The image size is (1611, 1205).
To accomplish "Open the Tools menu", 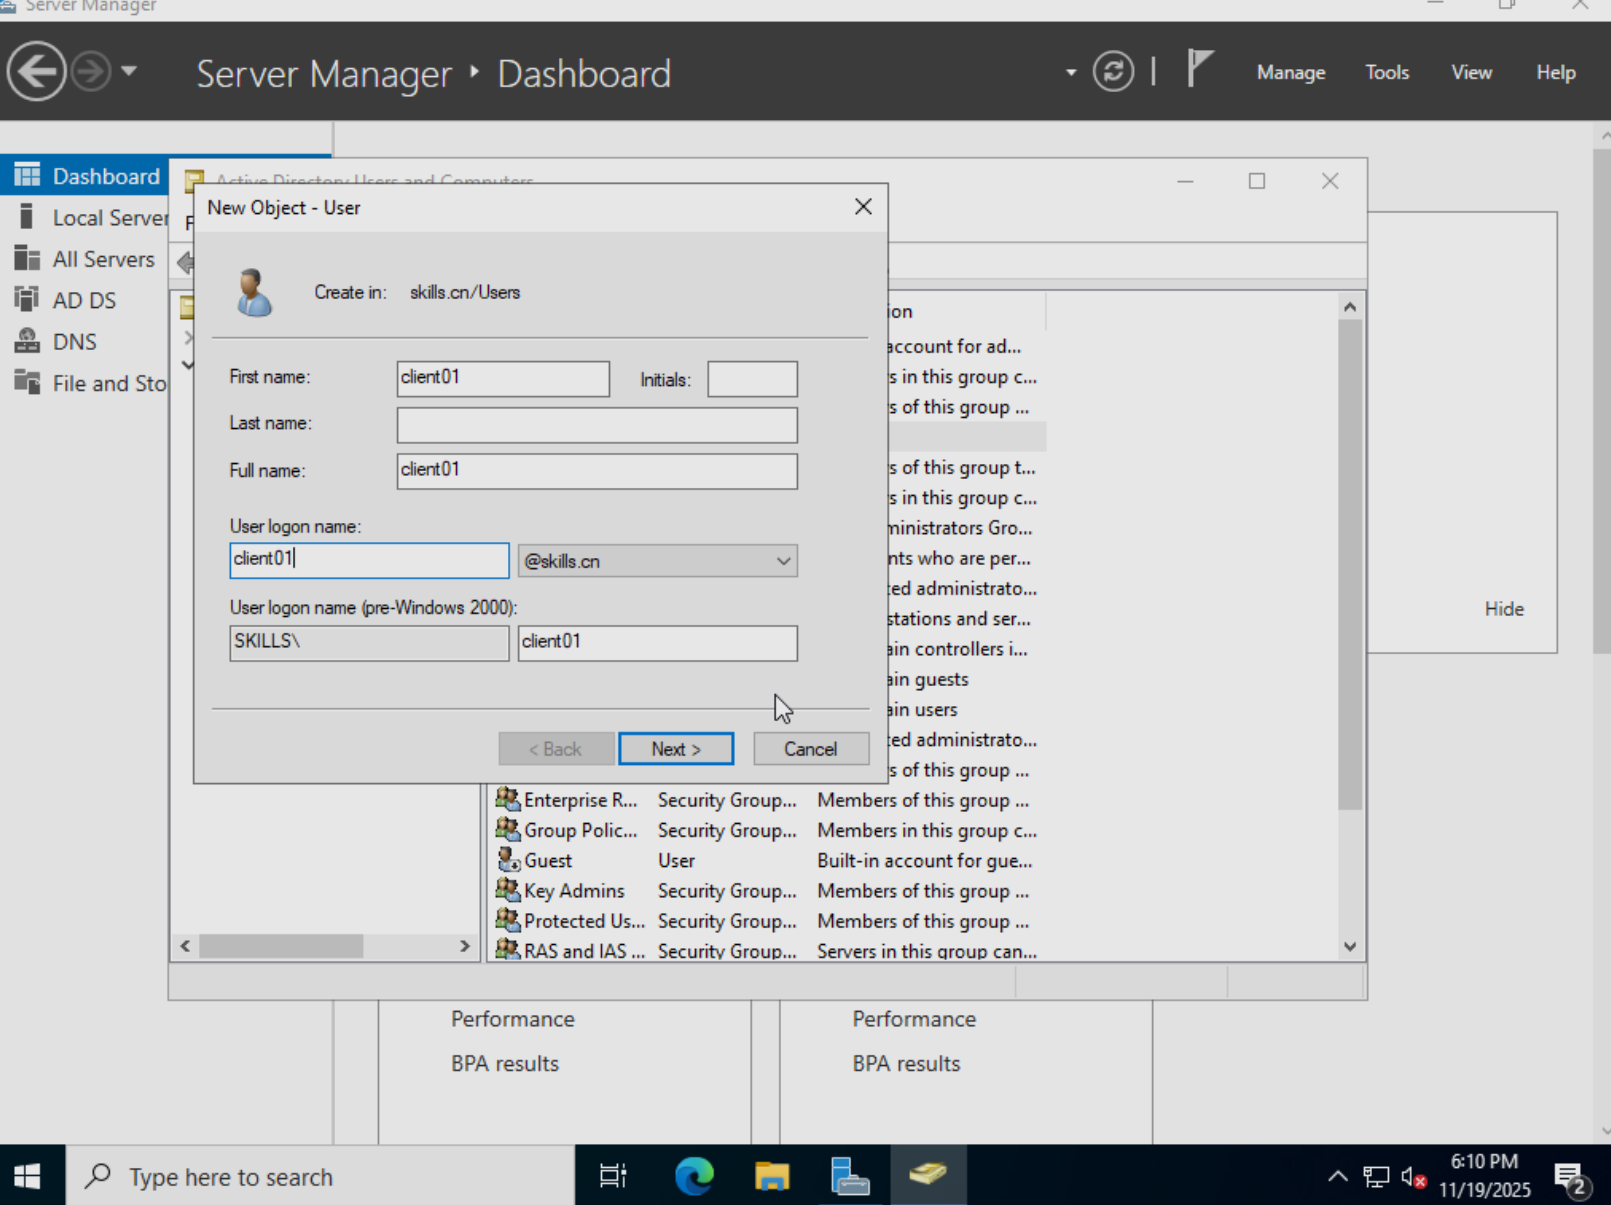I will click(x=1387, y=72).
